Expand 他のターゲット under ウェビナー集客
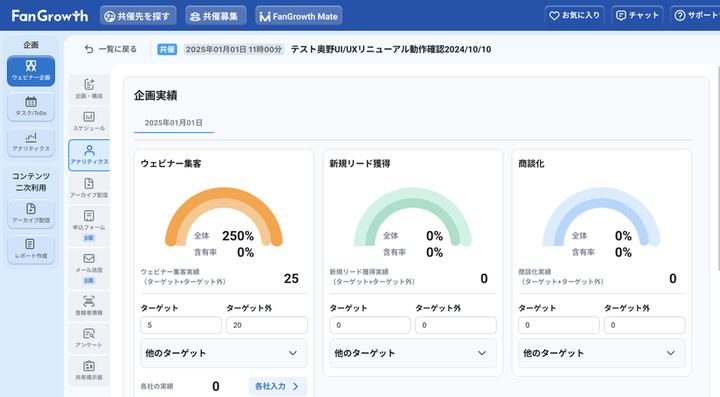The width and height of the screenshot is (720, 397). point(224,353)
